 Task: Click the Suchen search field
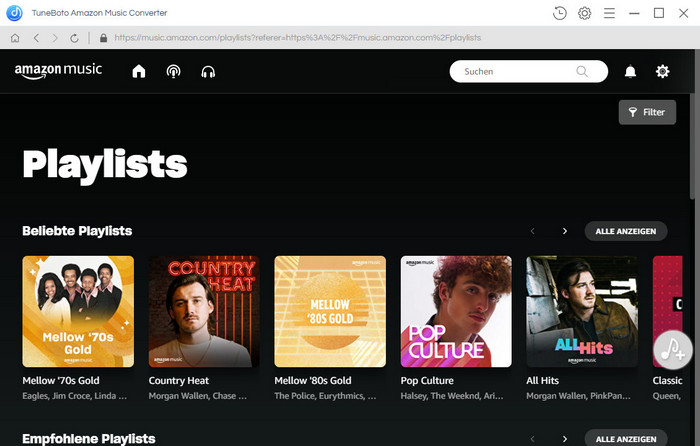click(x=529, y=71)
